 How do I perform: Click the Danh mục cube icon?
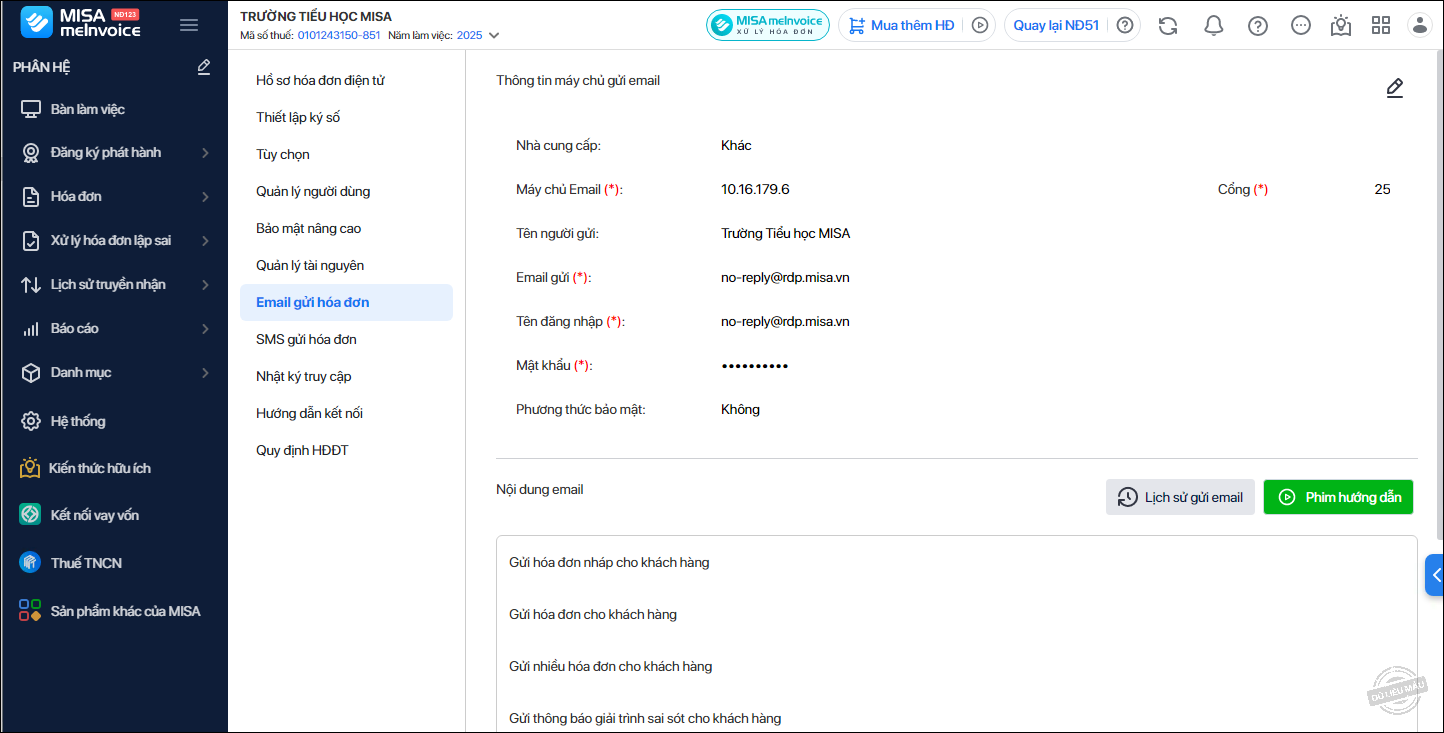[31, 373]
